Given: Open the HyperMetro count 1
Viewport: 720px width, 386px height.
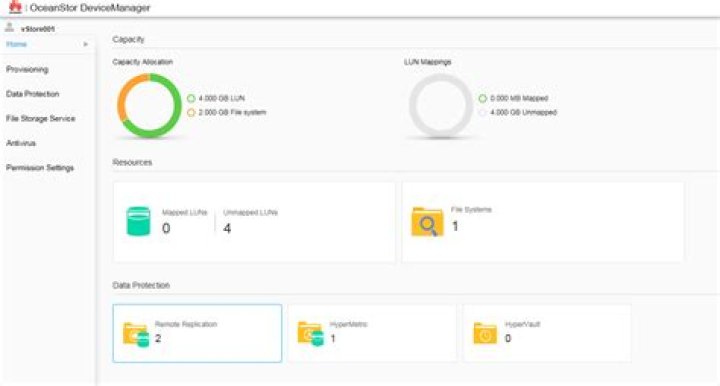Looking at the screenshot, I should (x=333, y=338).
